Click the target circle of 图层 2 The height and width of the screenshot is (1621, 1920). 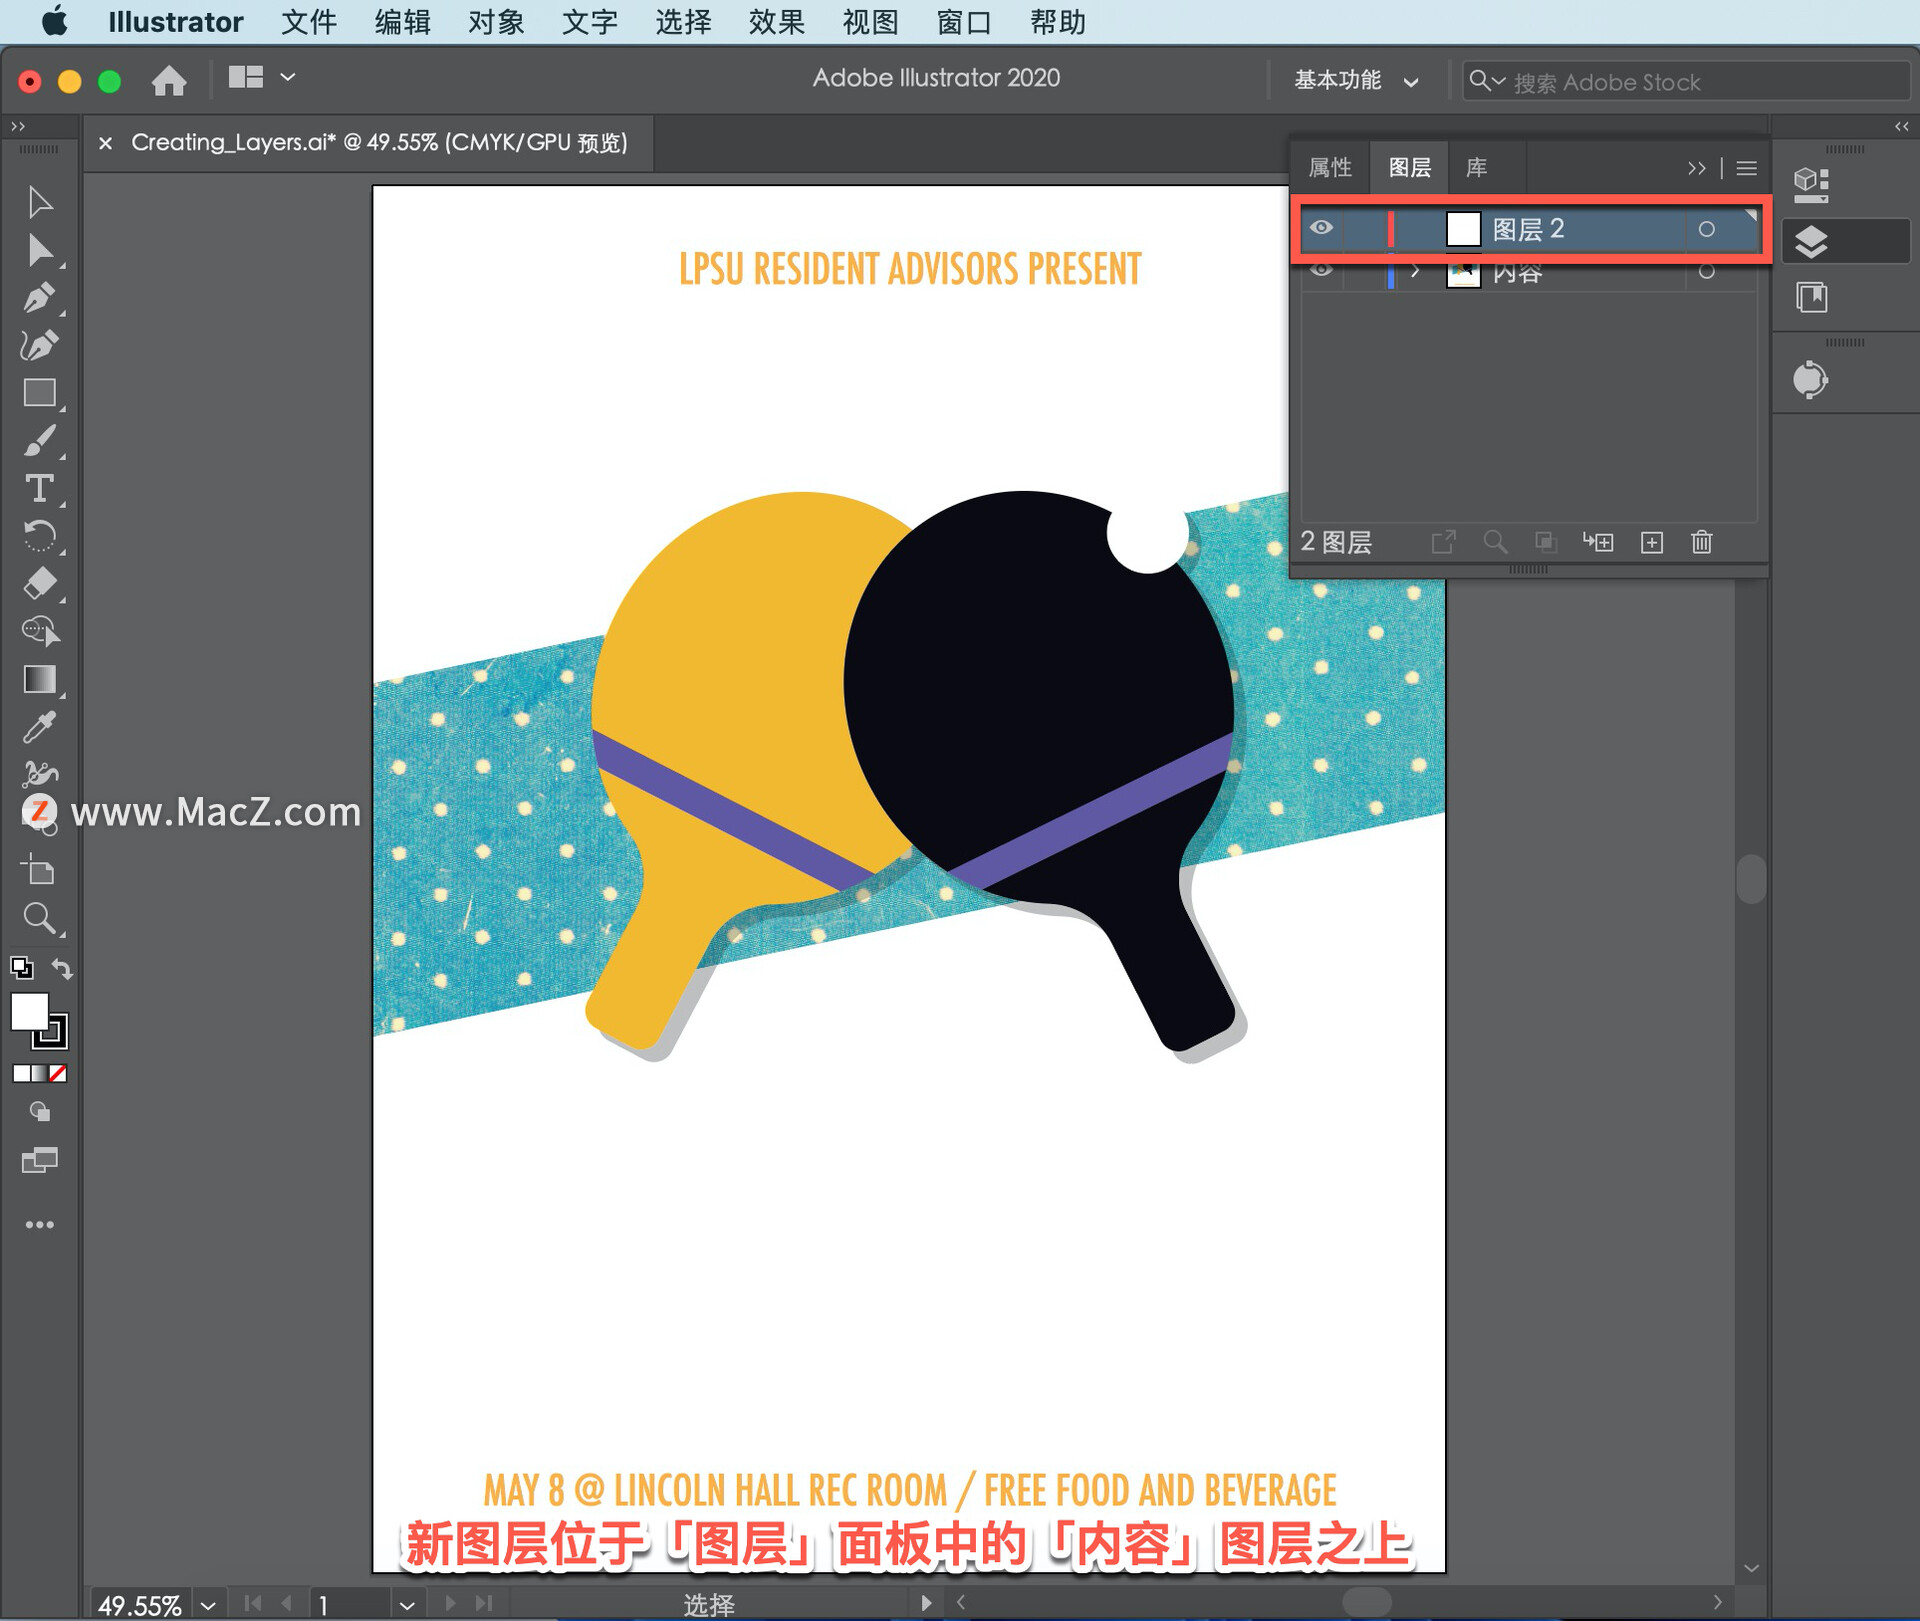click(x=1706, y=229)
